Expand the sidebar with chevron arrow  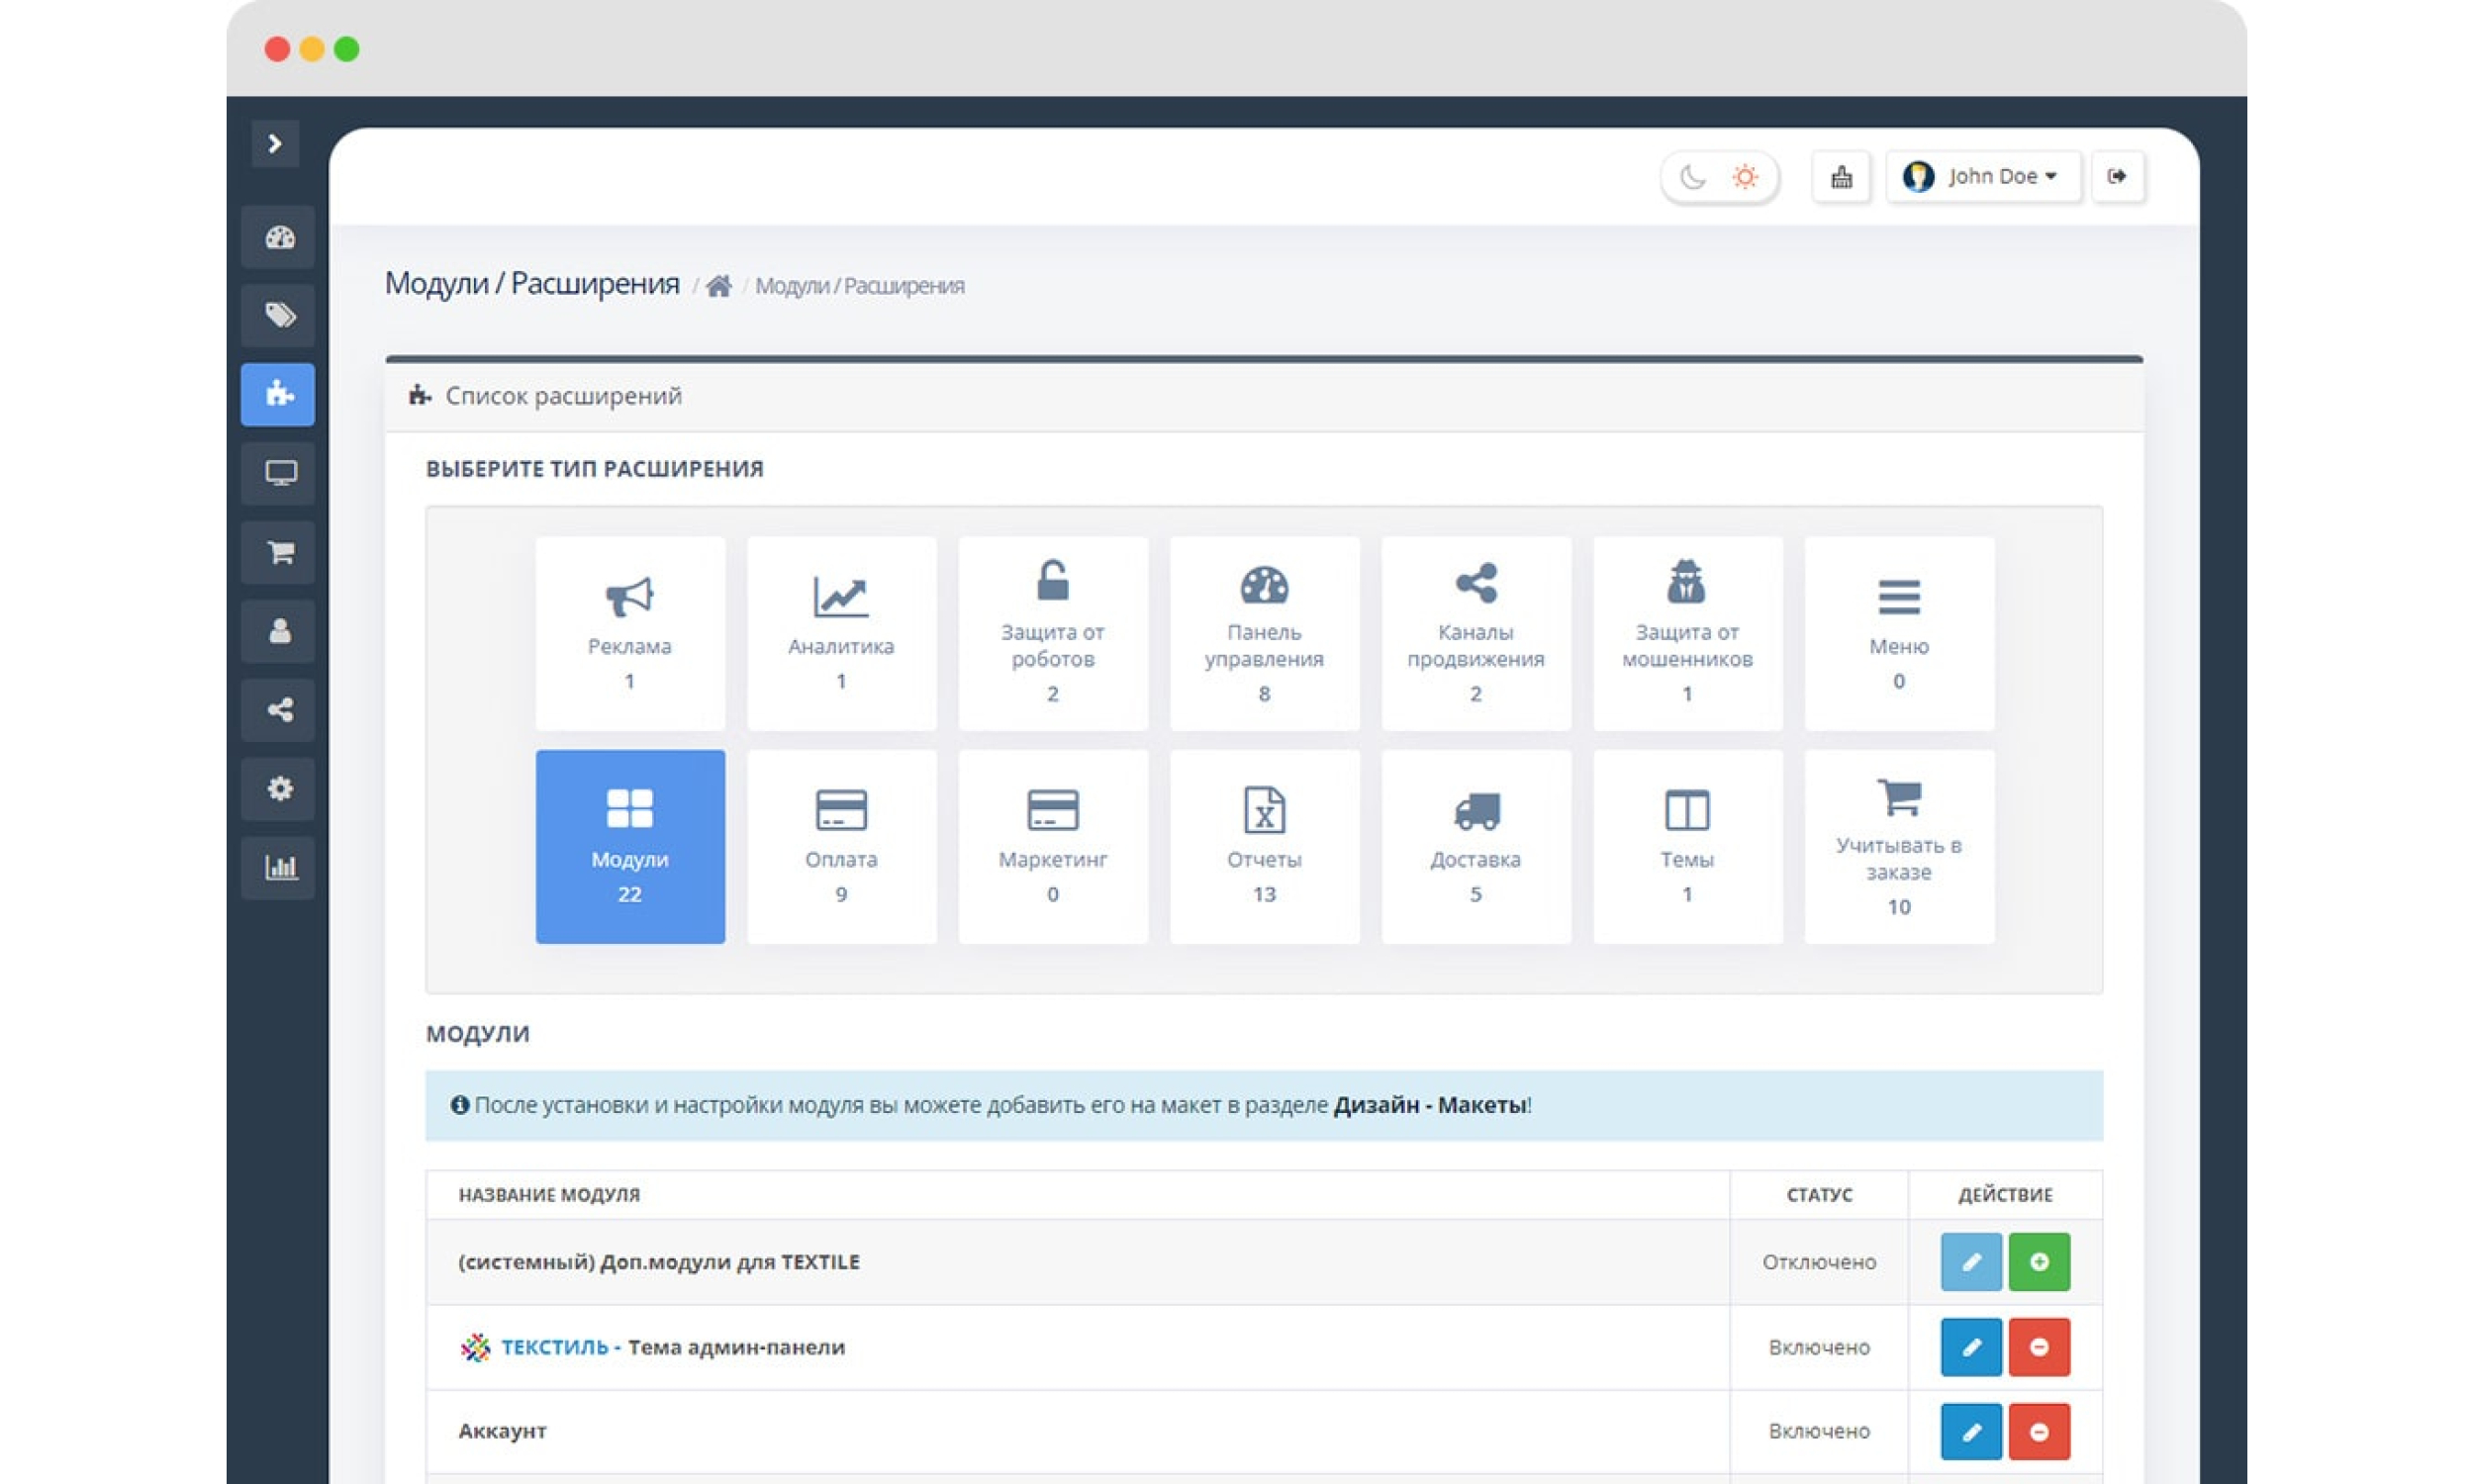coord(275,144)
